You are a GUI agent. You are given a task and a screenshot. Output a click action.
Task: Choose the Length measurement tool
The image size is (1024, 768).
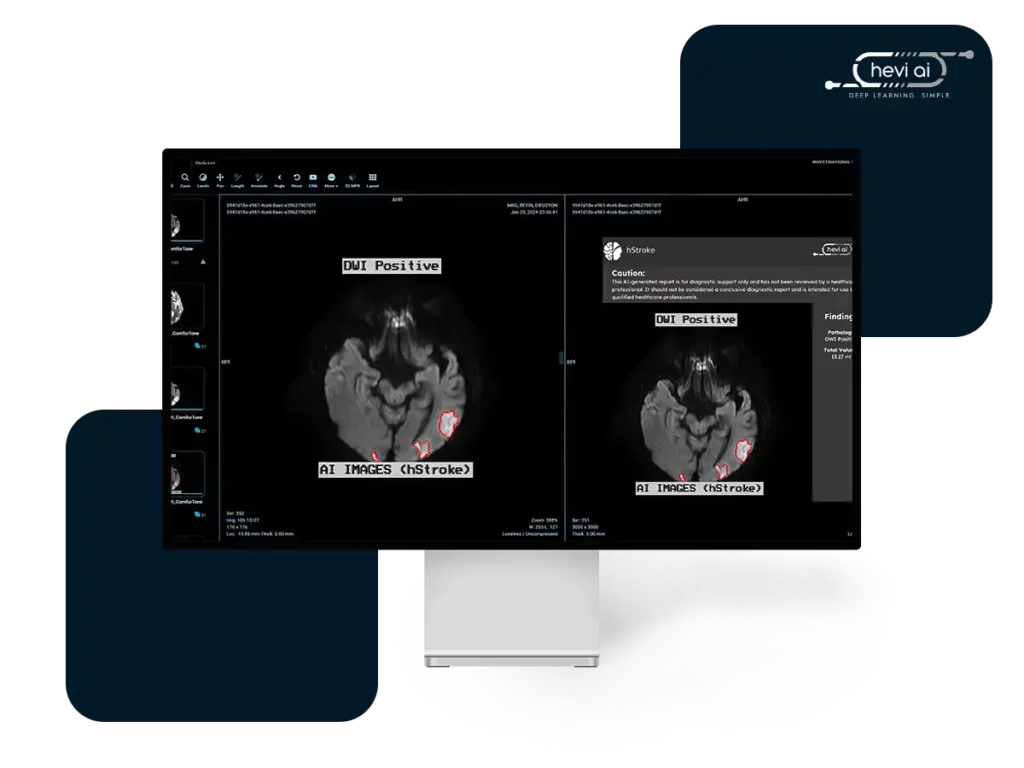(237, 178)
